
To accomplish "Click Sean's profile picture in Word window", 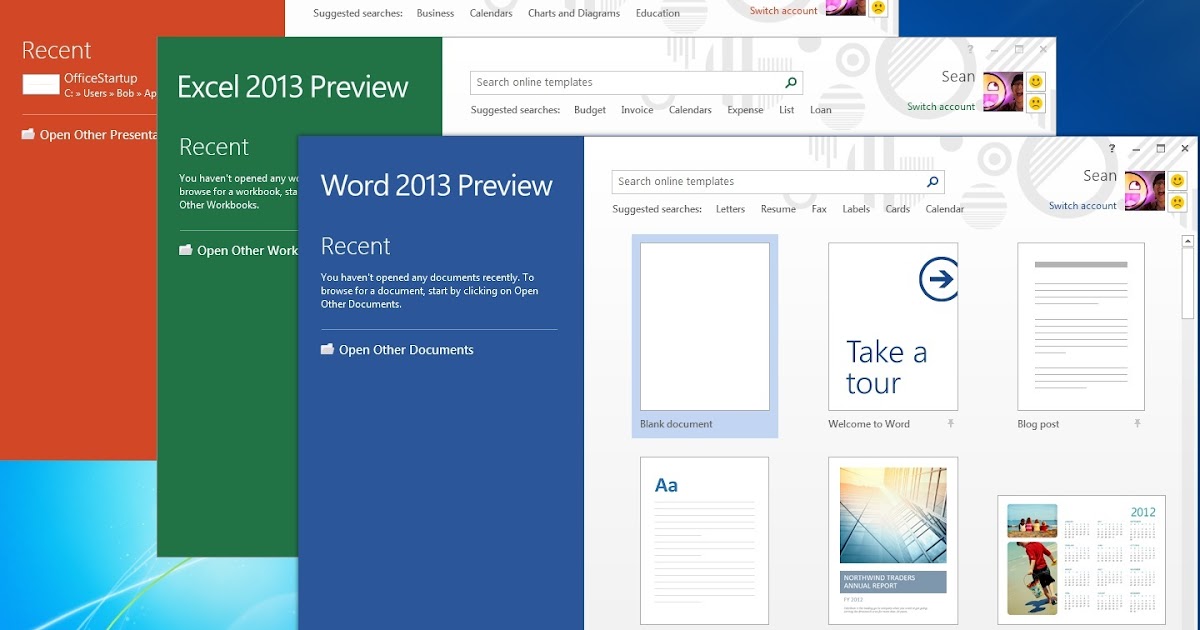I will tap(1145, 191).
